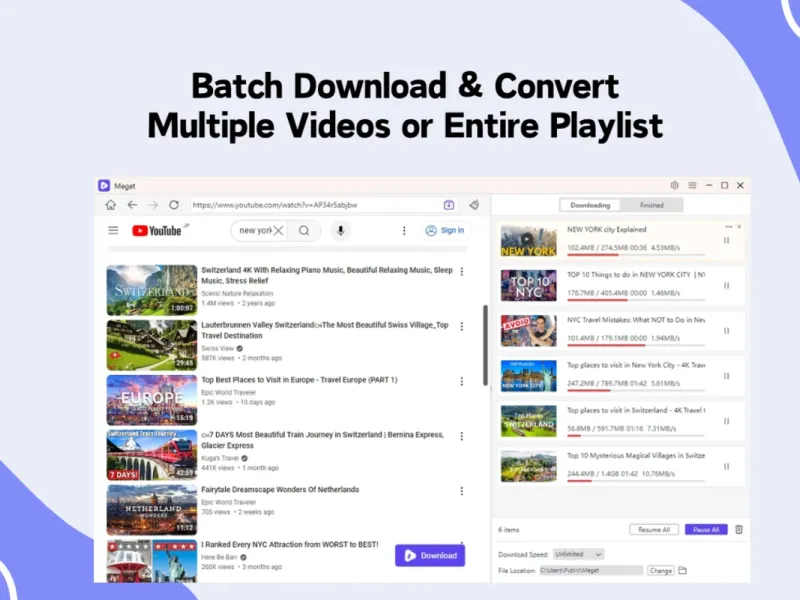800x600 pixels.
Task: Click Here Be Barr channel link
Action: pos(219,557)
